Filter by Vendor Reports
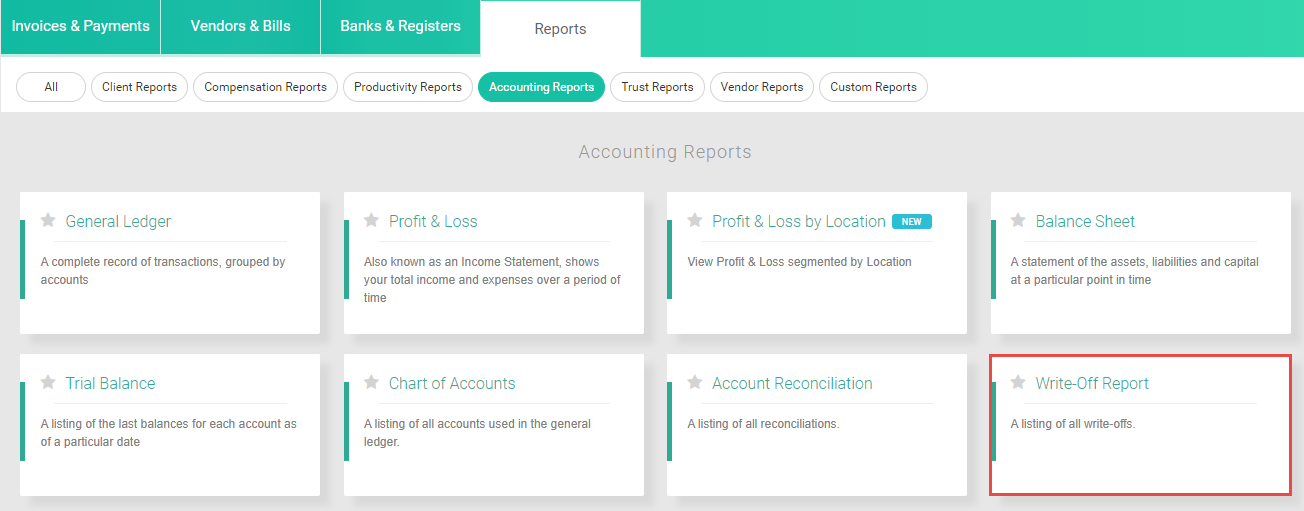This screenshot has height=511, width=1304. [x=762, y=87]
